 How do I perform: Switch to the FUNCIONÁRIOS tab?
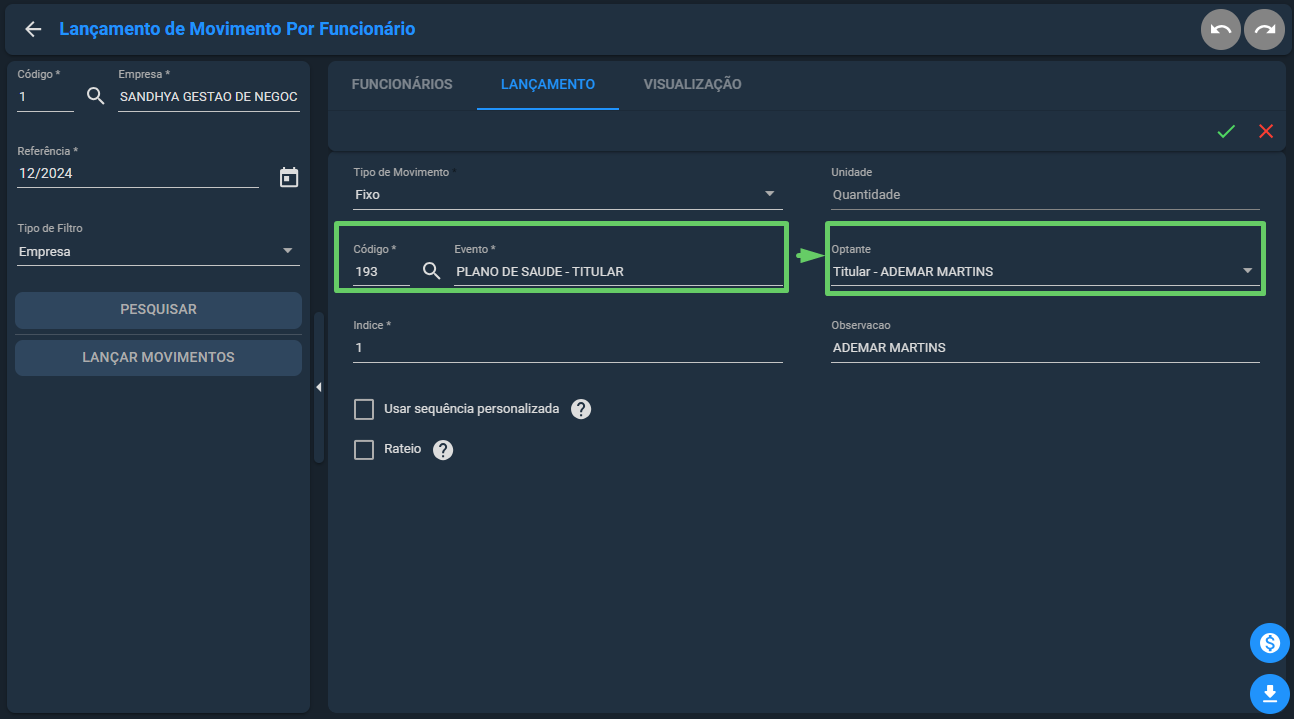(x=402, y=84)
